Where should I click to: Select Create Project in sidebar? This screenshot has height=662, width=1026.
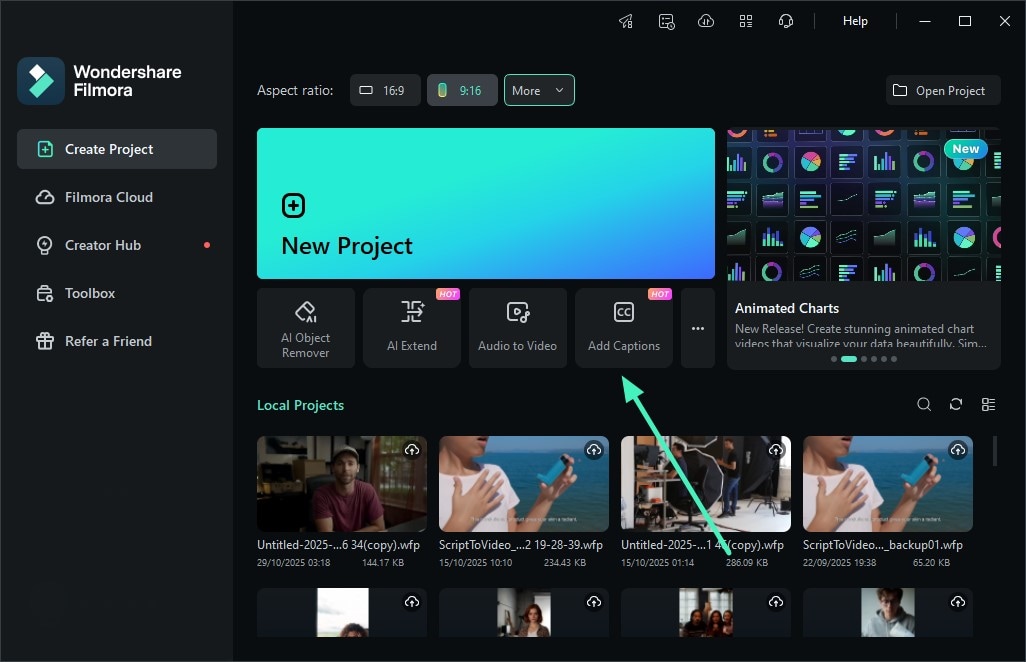pyautogui.click(x=116, y=149)
